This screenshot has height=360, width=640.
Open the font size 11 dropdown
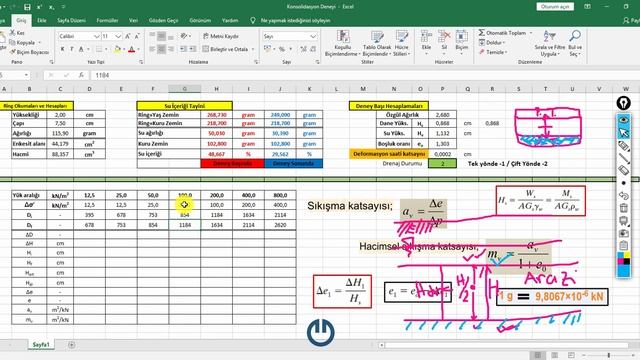pyautogui.click(x=118, y=36)
